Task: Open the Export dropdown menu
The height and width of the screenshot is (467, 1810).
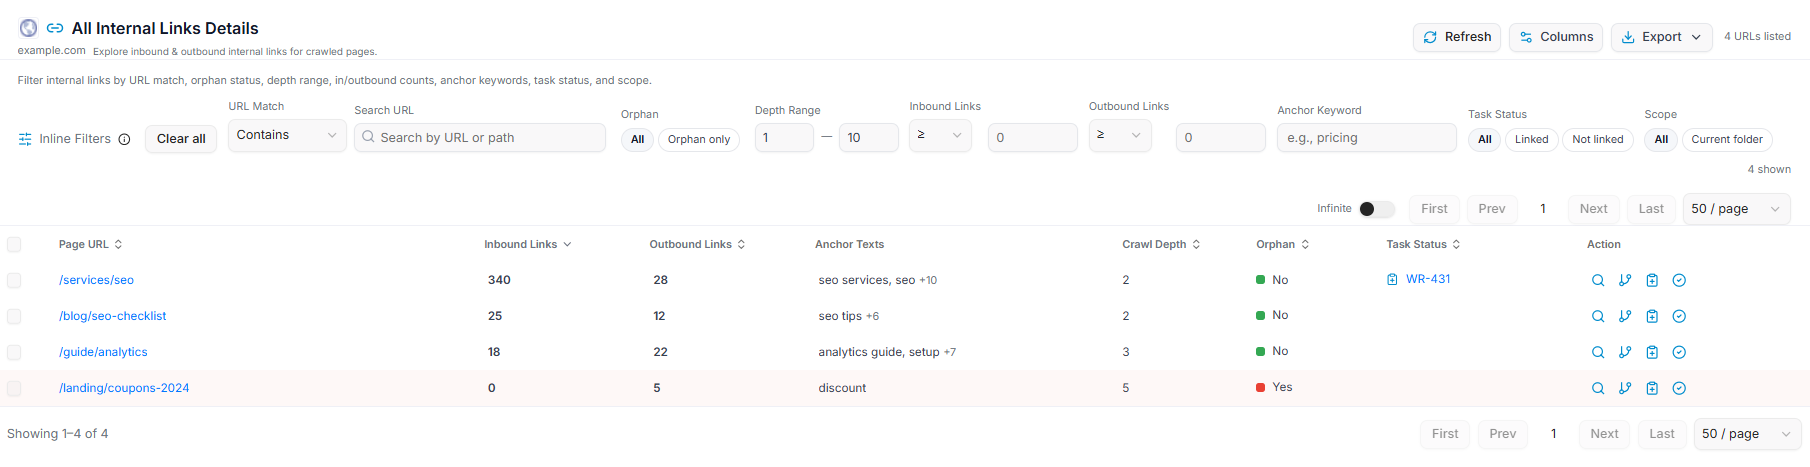Action: (1661, 37)
